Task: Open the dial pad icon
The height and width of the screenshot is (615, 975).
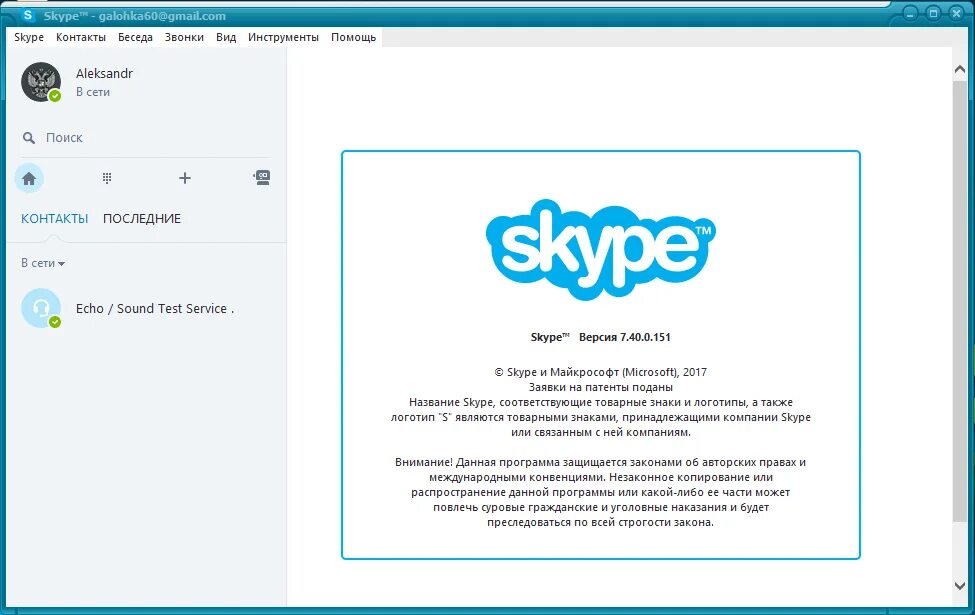Action: 107,178
